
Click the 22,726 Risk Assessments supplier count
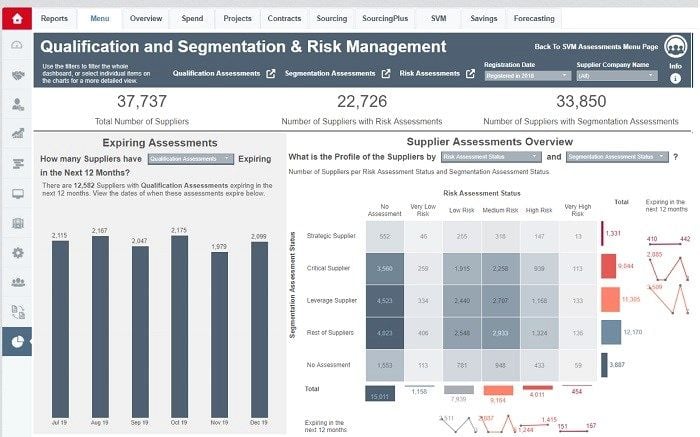click(362, 101)
